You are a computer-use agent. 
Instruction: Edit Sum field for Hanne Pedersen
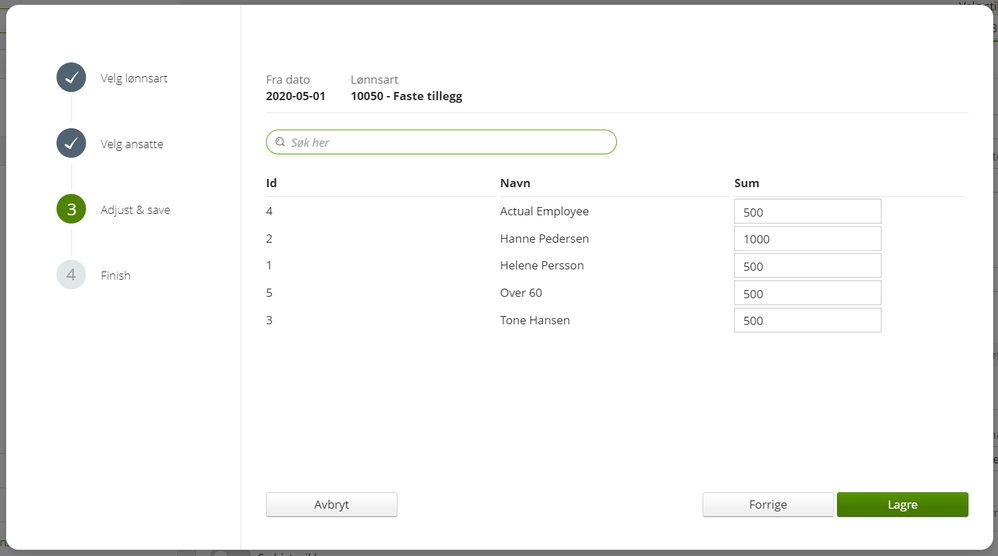[807, 239]
